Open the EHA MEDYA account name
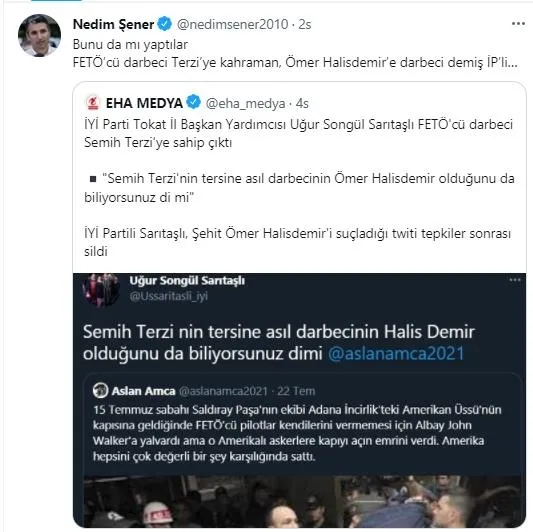 click(x=144, y=103)
